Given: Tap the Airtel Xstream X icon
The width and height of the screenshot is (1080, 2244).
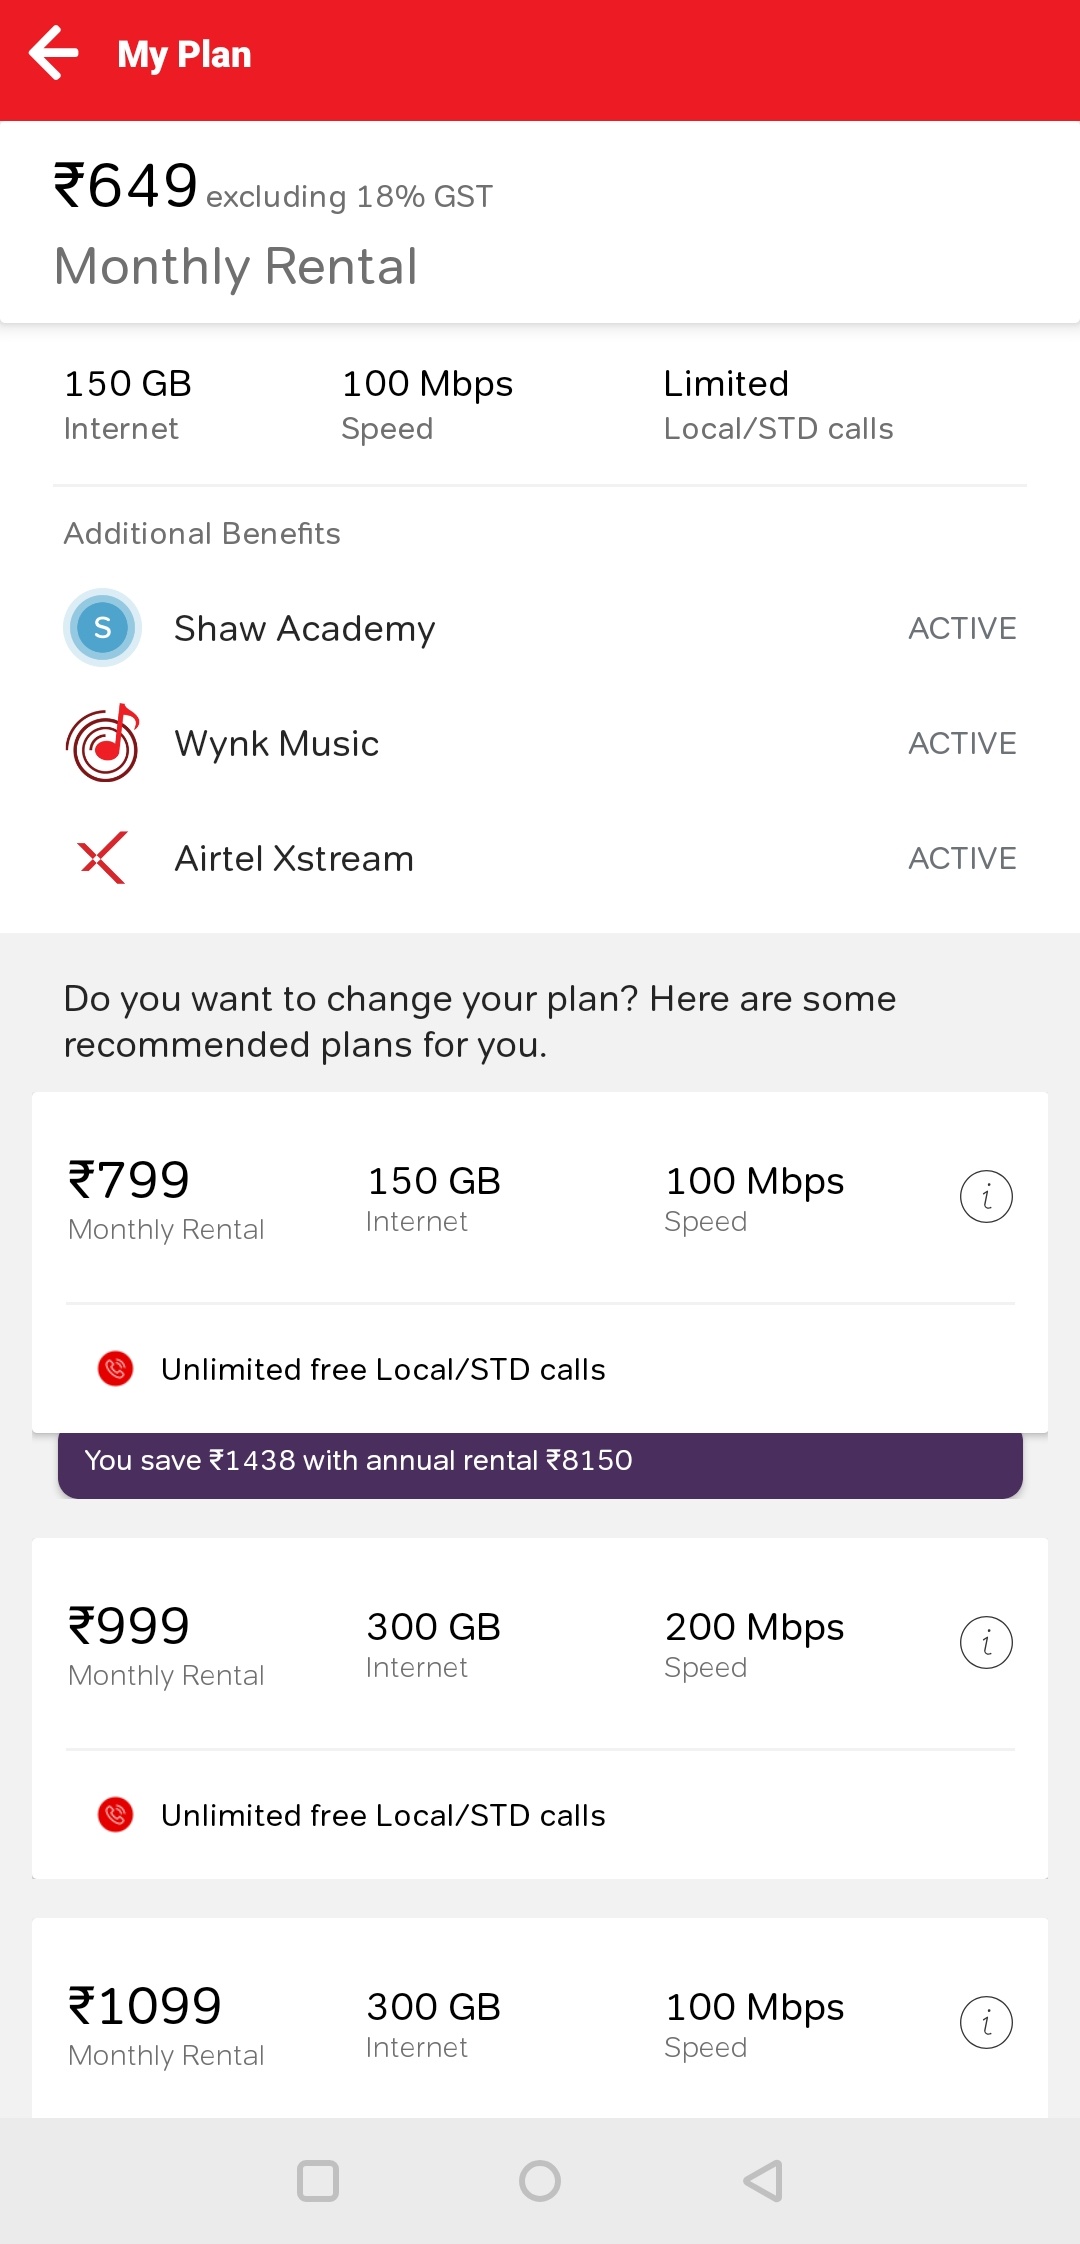Looking at the screenshot, I should pos(102,858).
